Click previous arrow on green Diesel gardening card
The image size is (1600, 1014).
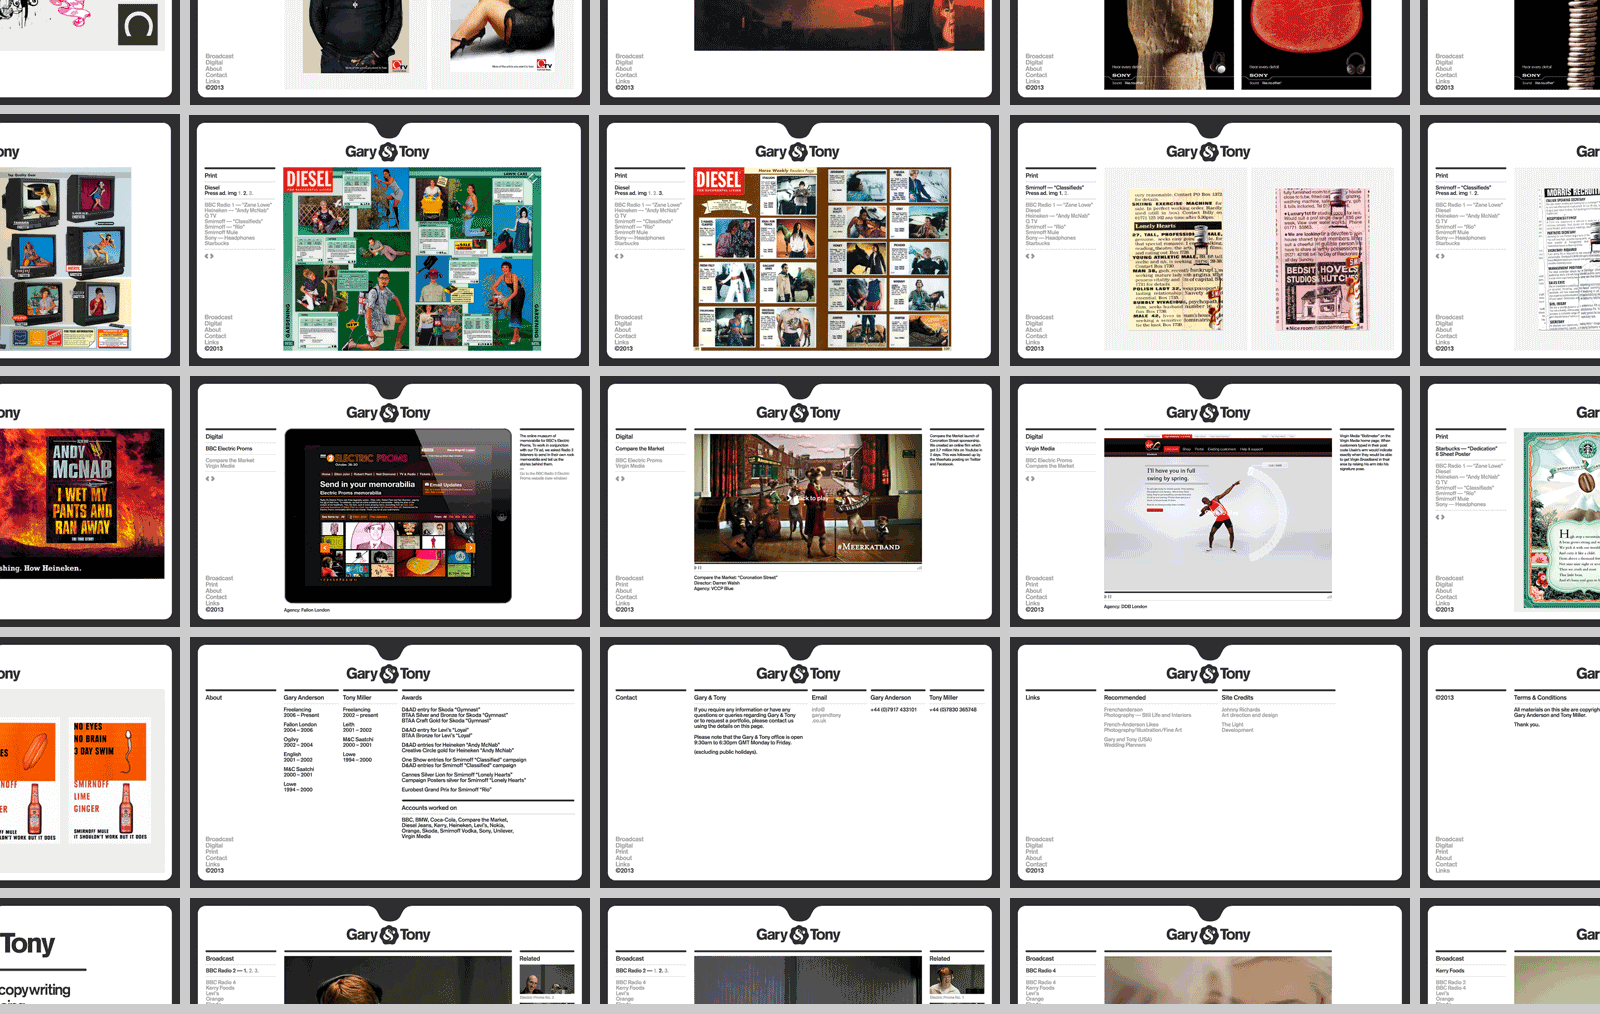tap(207, 256)
